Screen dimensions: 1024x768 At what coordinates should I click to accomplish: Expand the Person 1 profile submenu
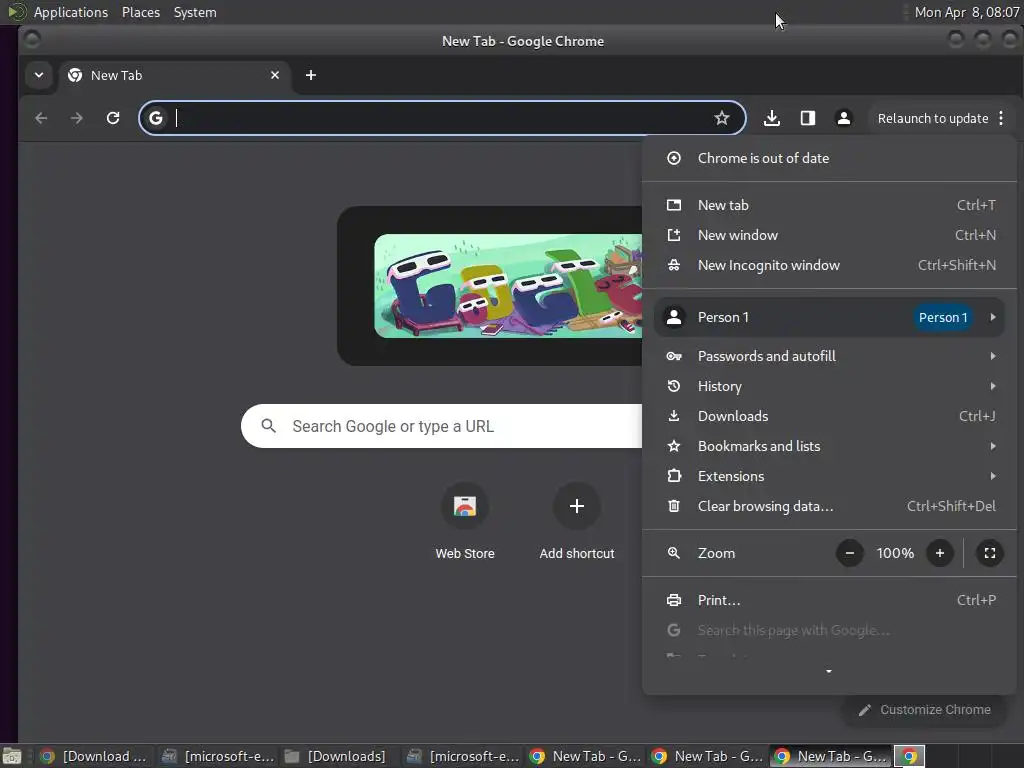coord(829,317)
